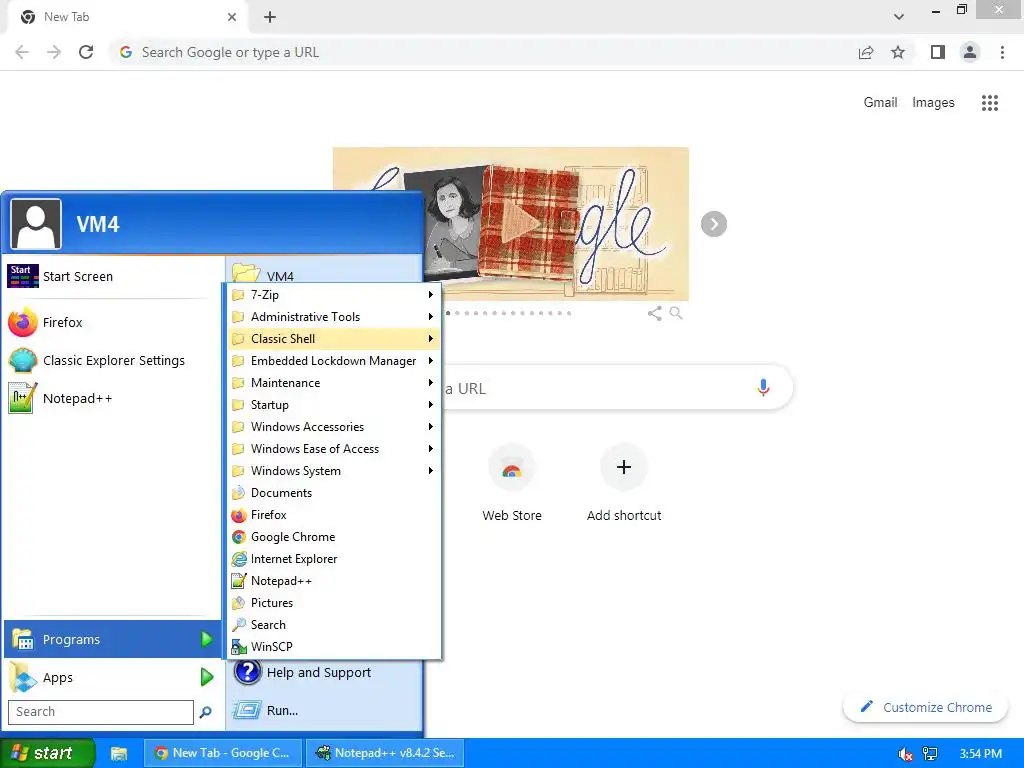The image size is (1024, 768).
Task: Open Documents in the Programs submenu
Action: pos(334,493)
